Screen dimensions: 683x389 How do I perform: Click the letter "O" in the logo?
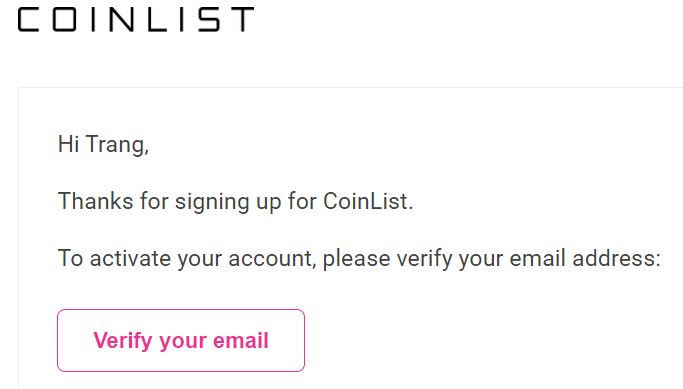pos(65,20)
